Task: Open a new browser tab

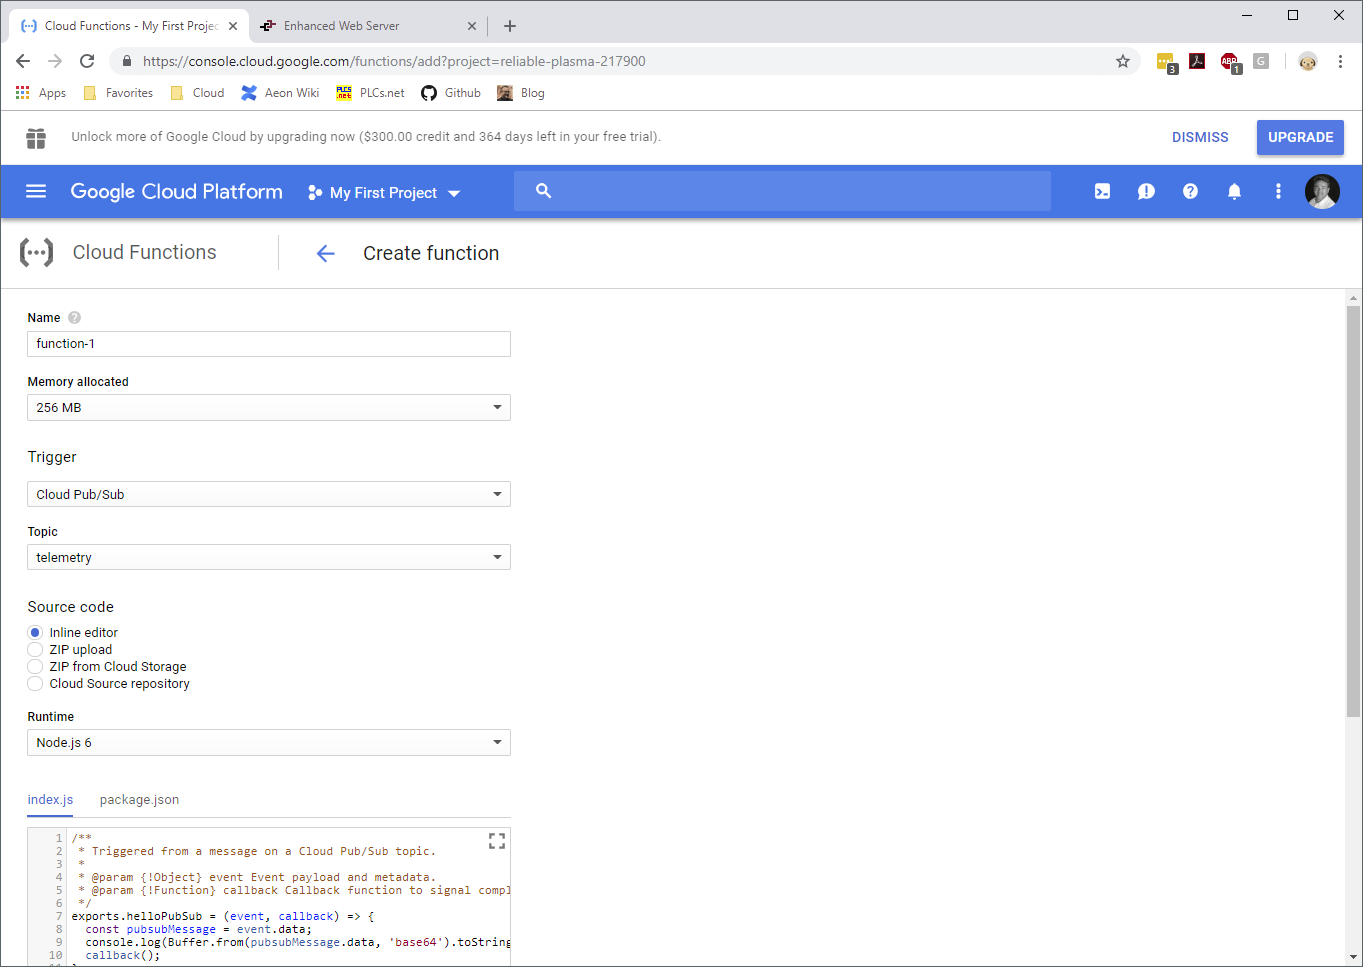Action: 510,26
